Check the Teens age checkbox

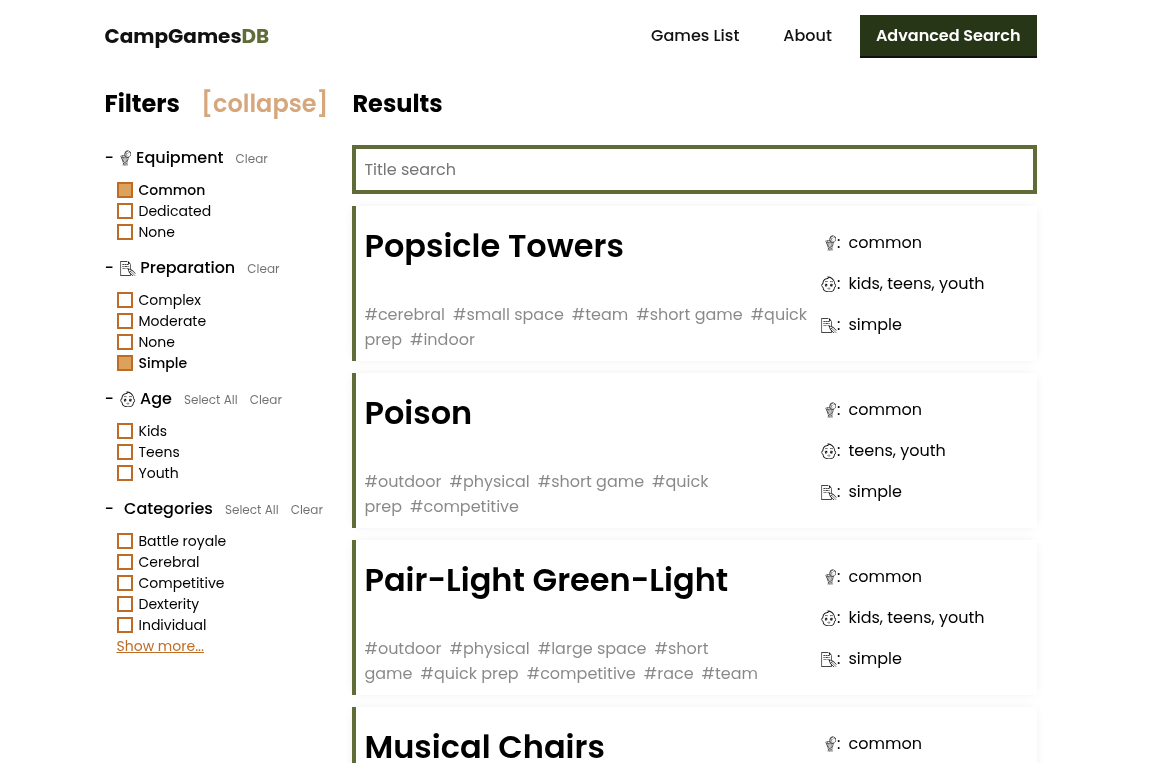click(x=125, y=452)
